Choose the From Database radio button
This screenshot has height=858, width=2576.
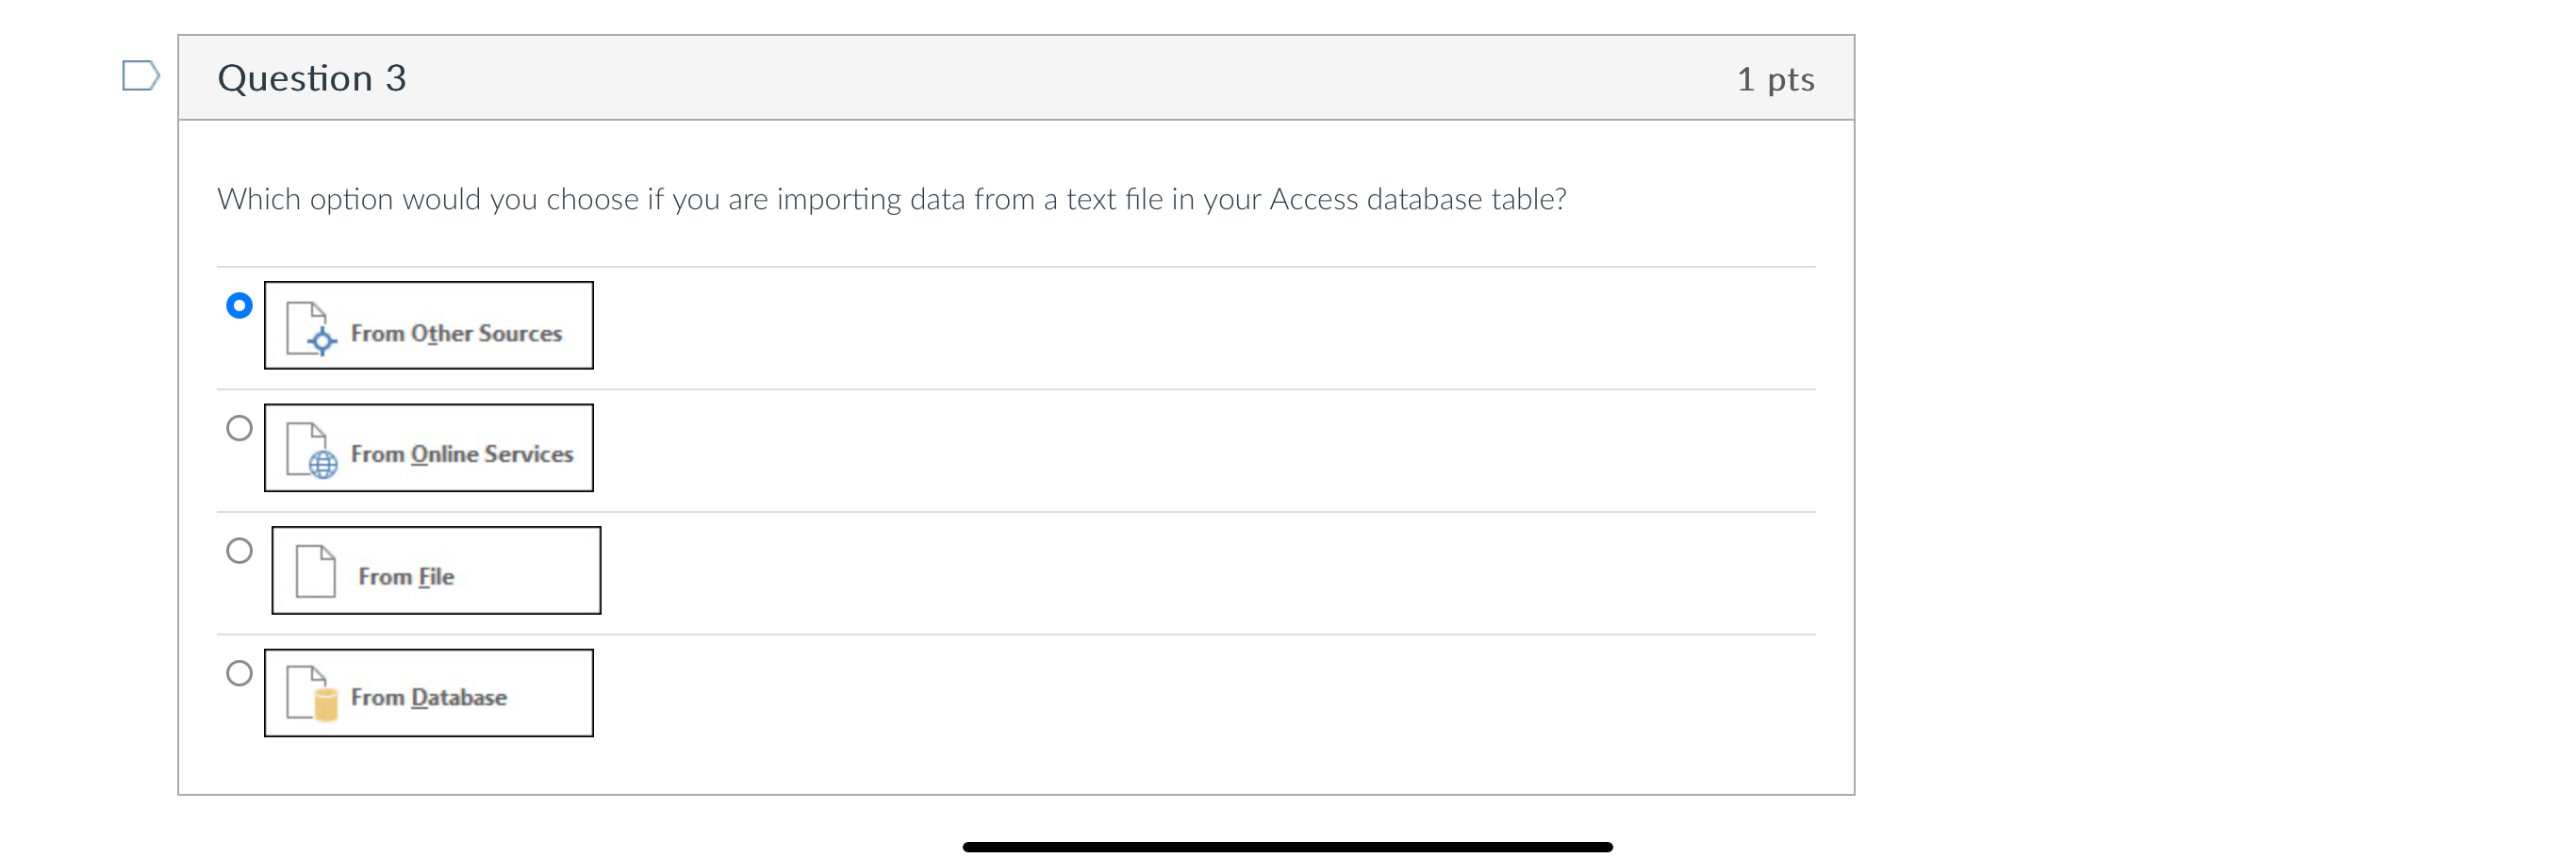click(239, 673)
